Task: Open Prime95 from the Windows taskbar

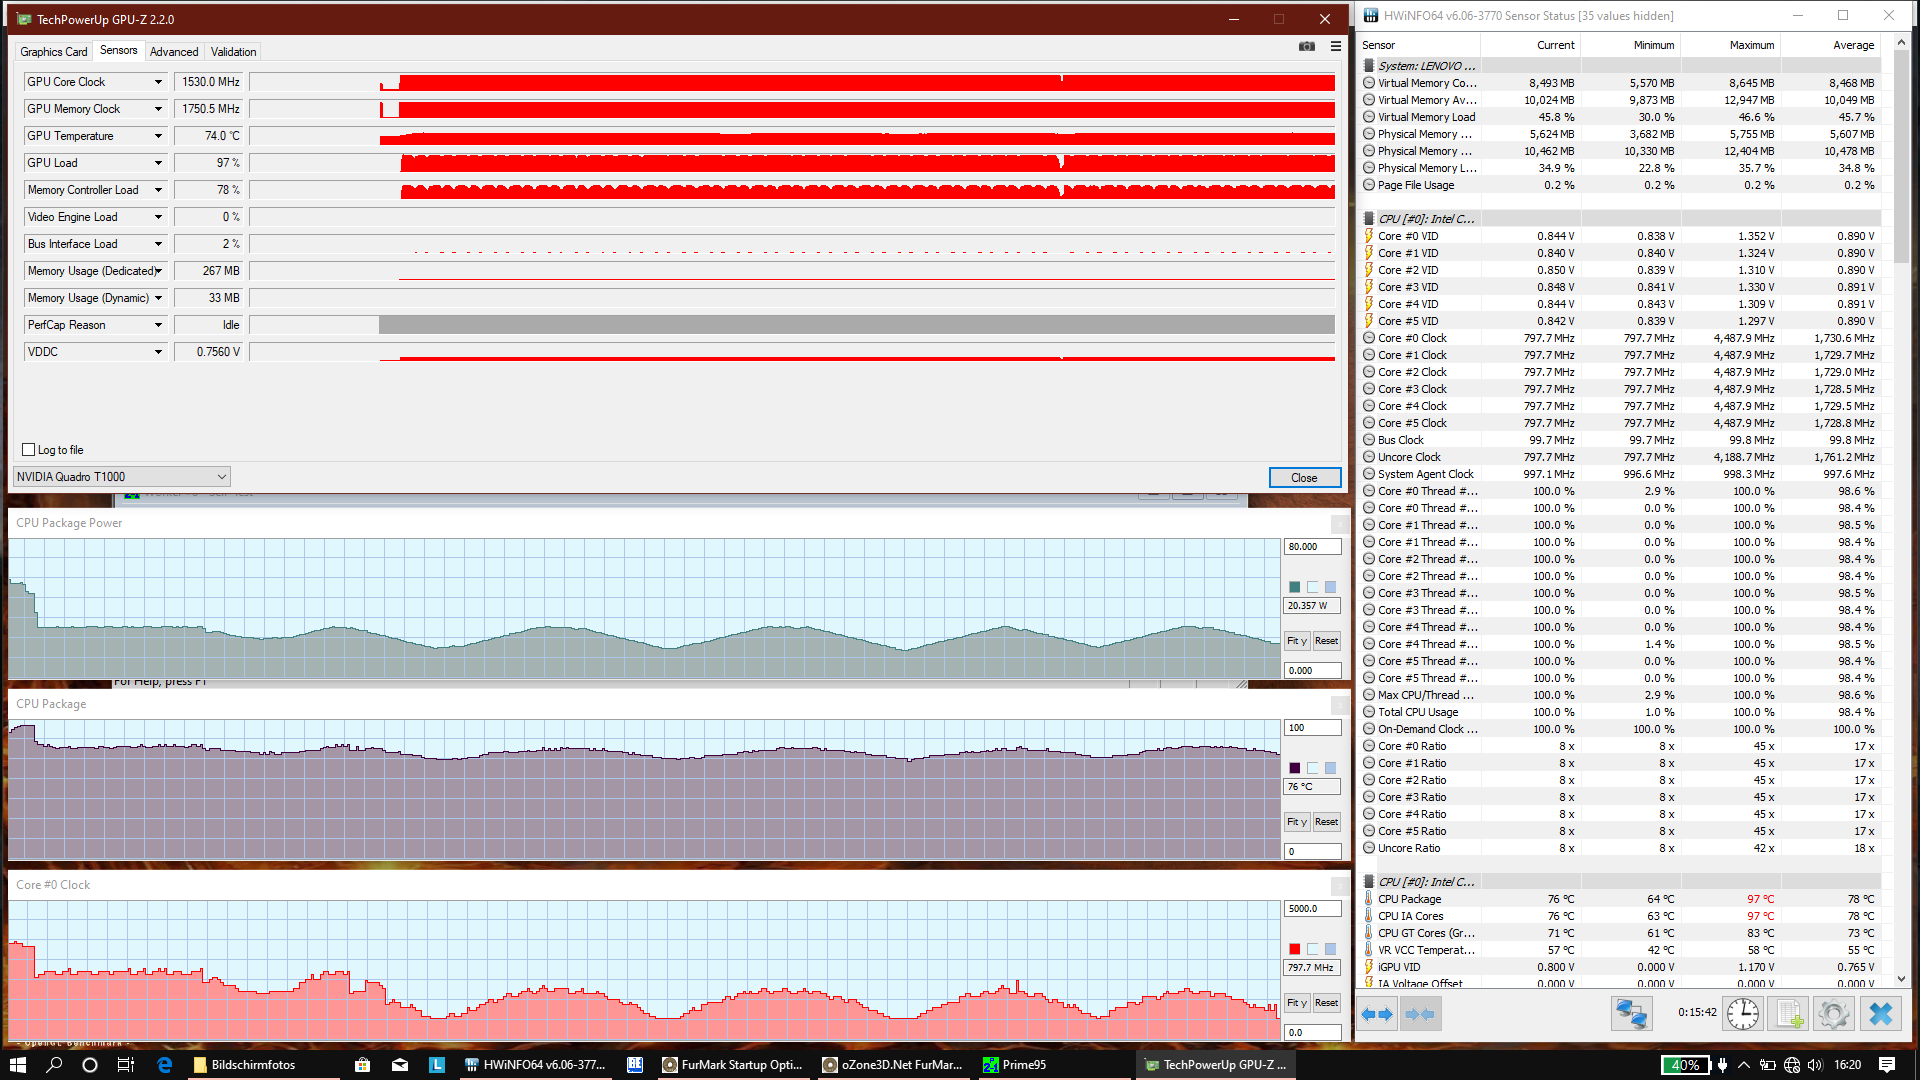Action: click(1014, 1065)
